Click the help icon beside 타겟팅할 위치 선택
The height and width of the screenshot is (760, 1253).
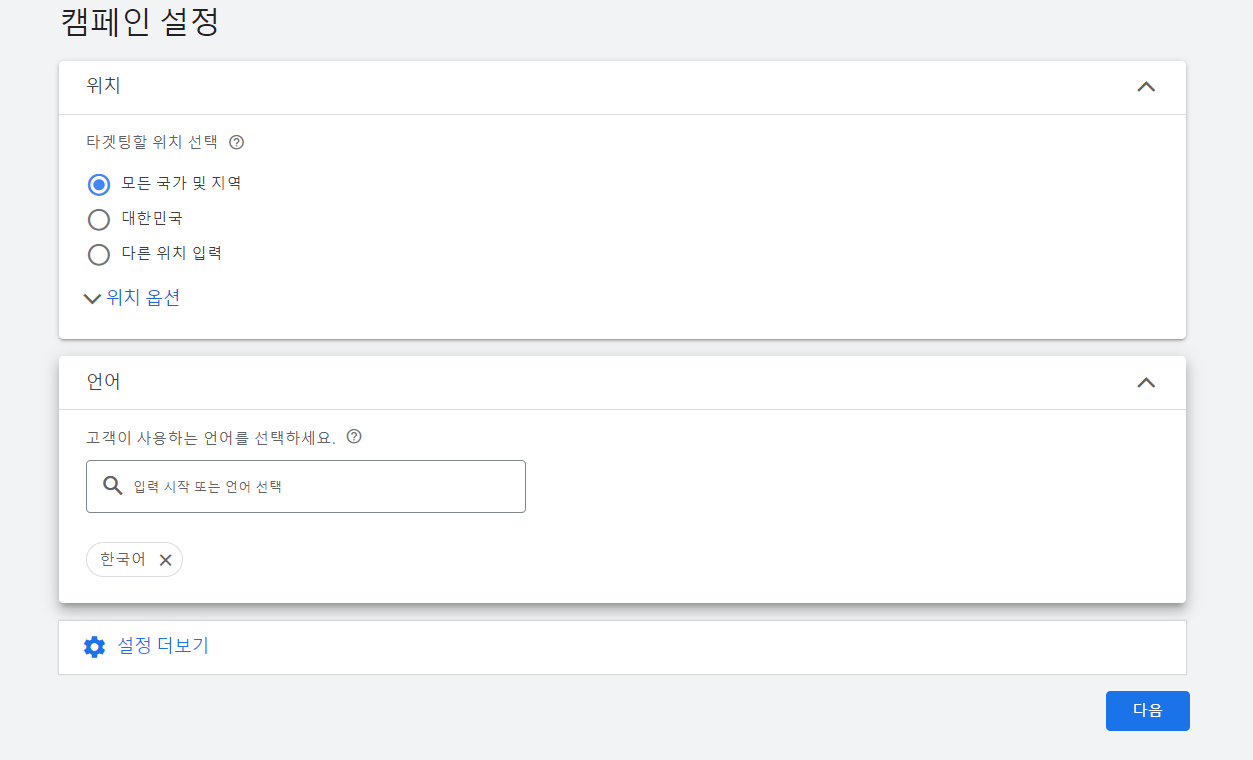pos(236,142)
